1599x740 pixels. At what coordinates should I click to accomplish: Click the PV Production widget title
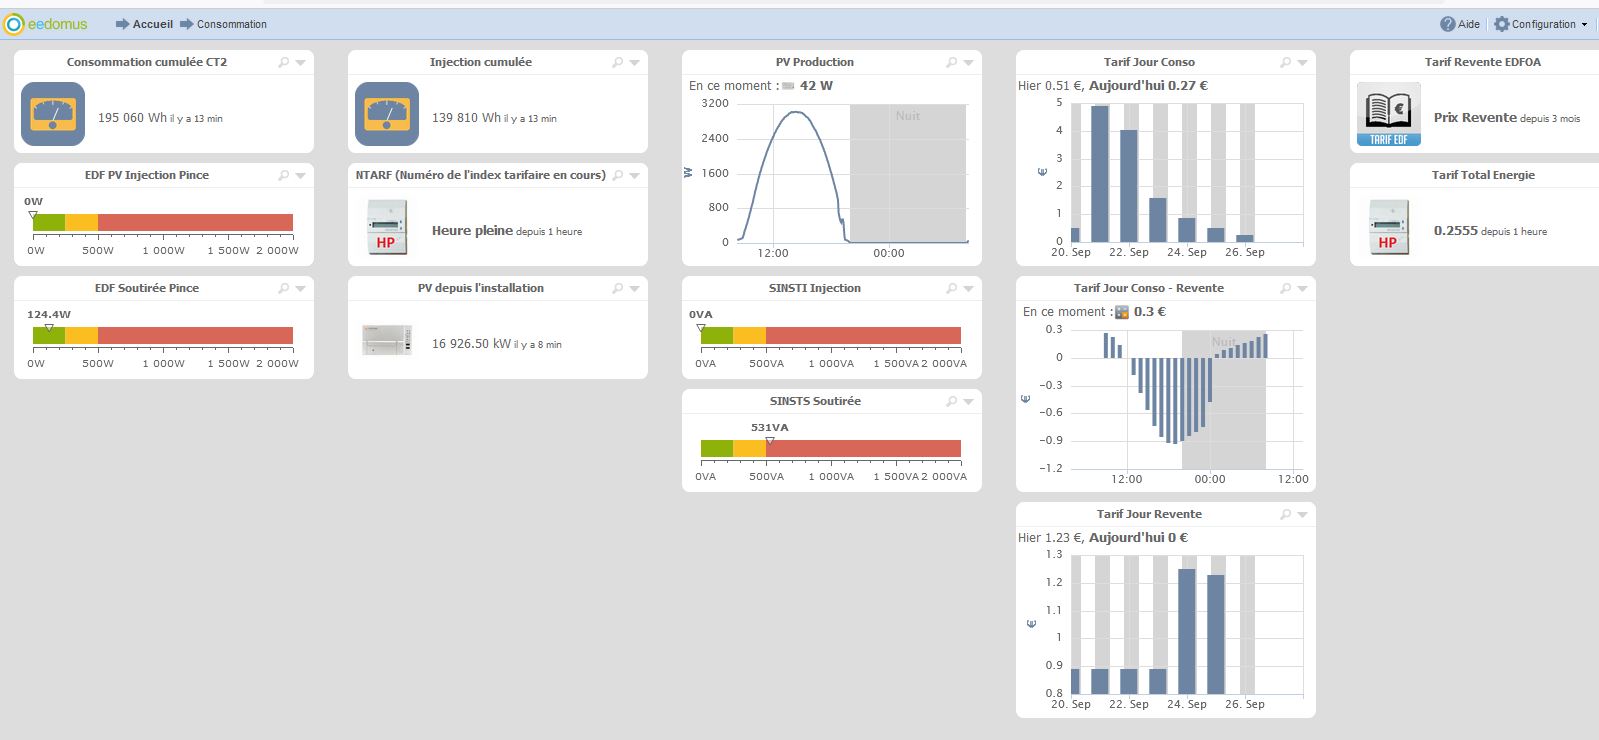pos(815,62)
